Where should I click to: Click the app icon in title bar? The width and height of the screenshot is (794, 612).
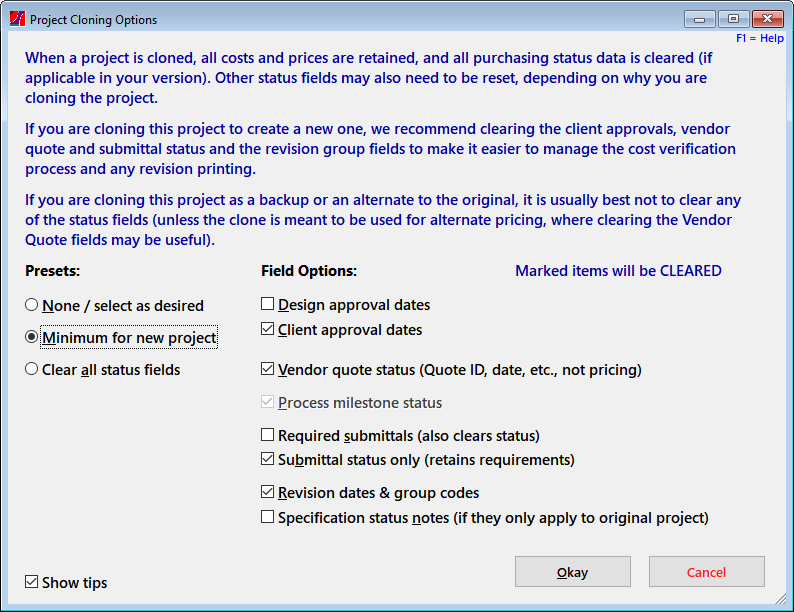(17, 19)
